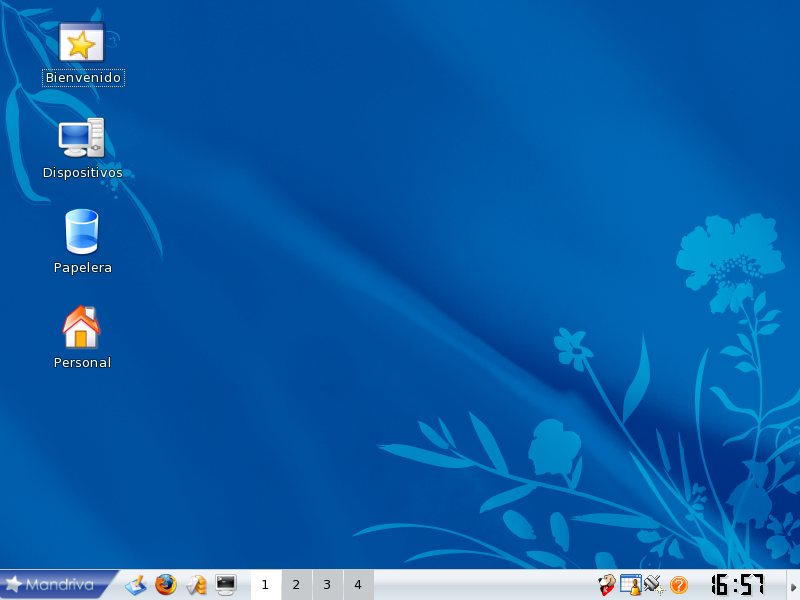800x600 pixels.
Task: Launch Firefox from the panel
Action: (x=166, y=585)
